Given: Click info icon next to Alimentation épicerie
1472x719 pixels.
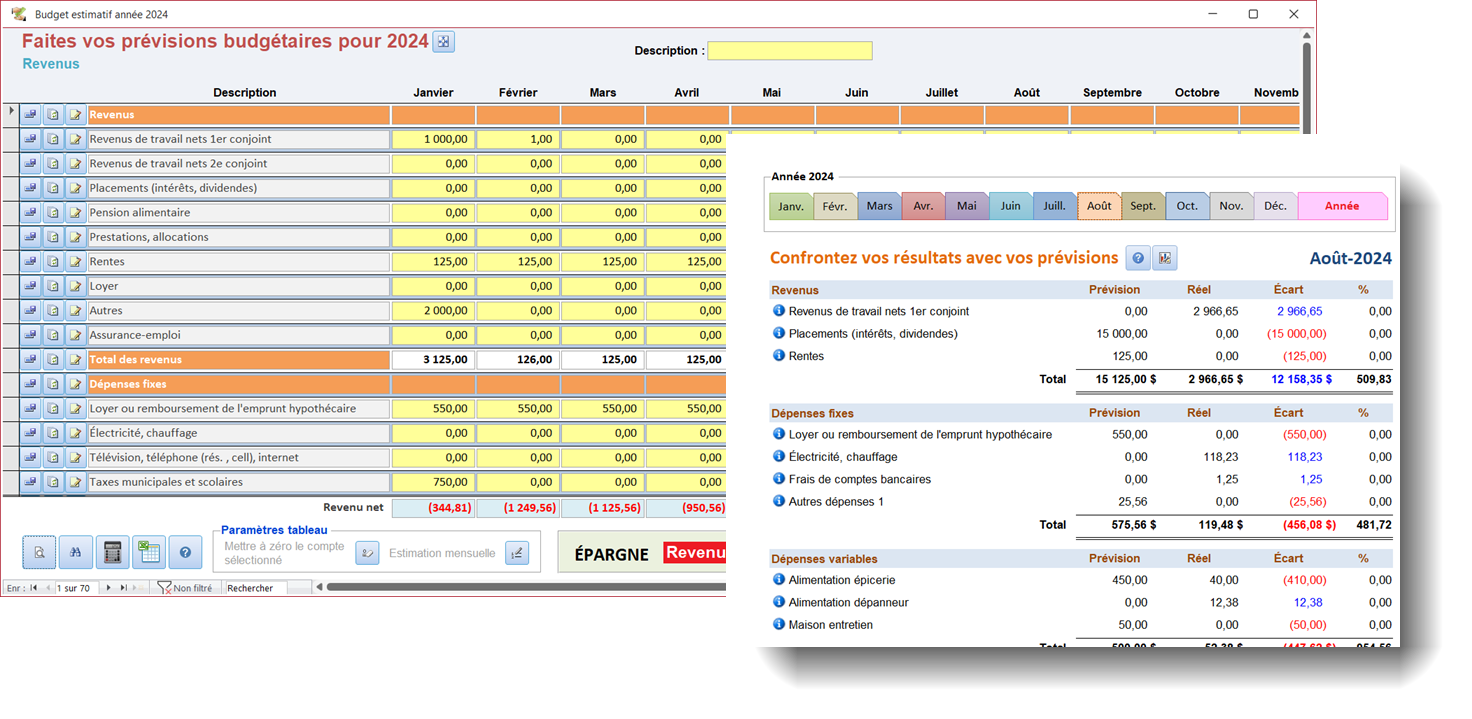Looking at the screenshot, I should click(779, 579).
